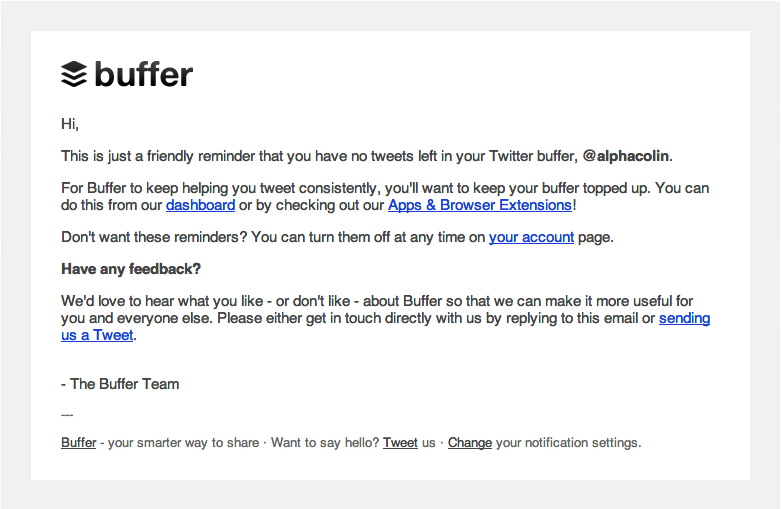Click the "Have any feedback?" heading
This screenshot has height=509, width=783.
(x=131, y=269)
